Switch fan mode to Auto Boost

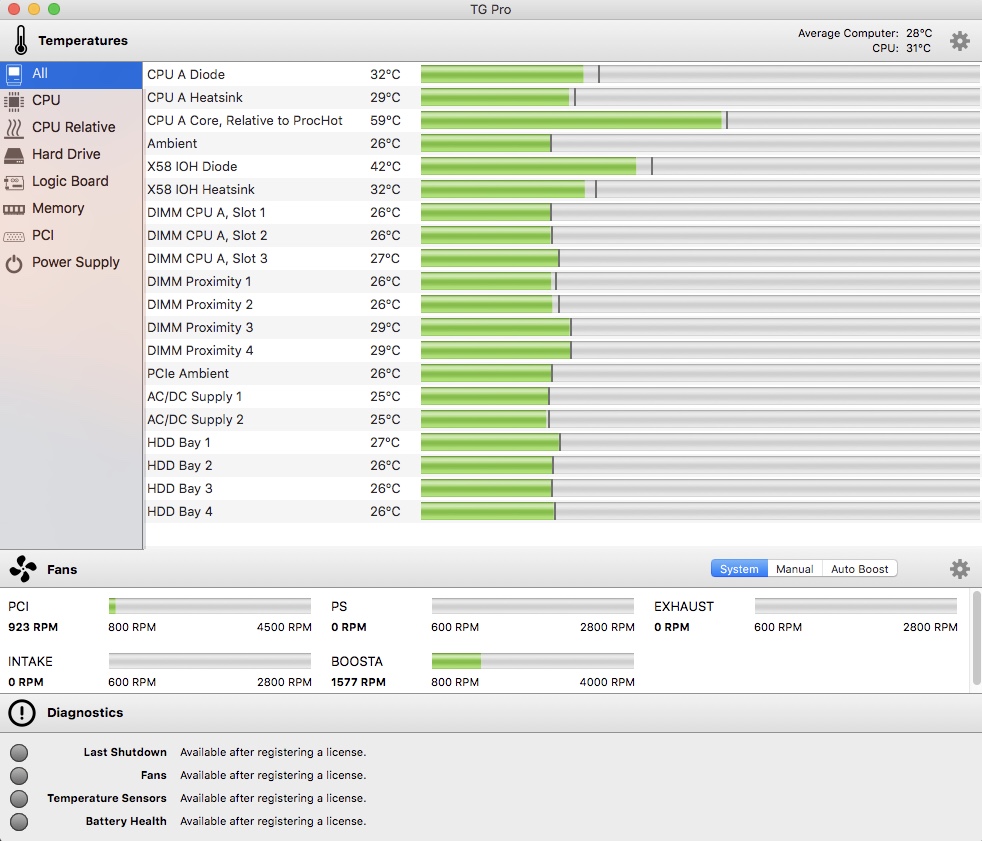(x=859, y=569)
